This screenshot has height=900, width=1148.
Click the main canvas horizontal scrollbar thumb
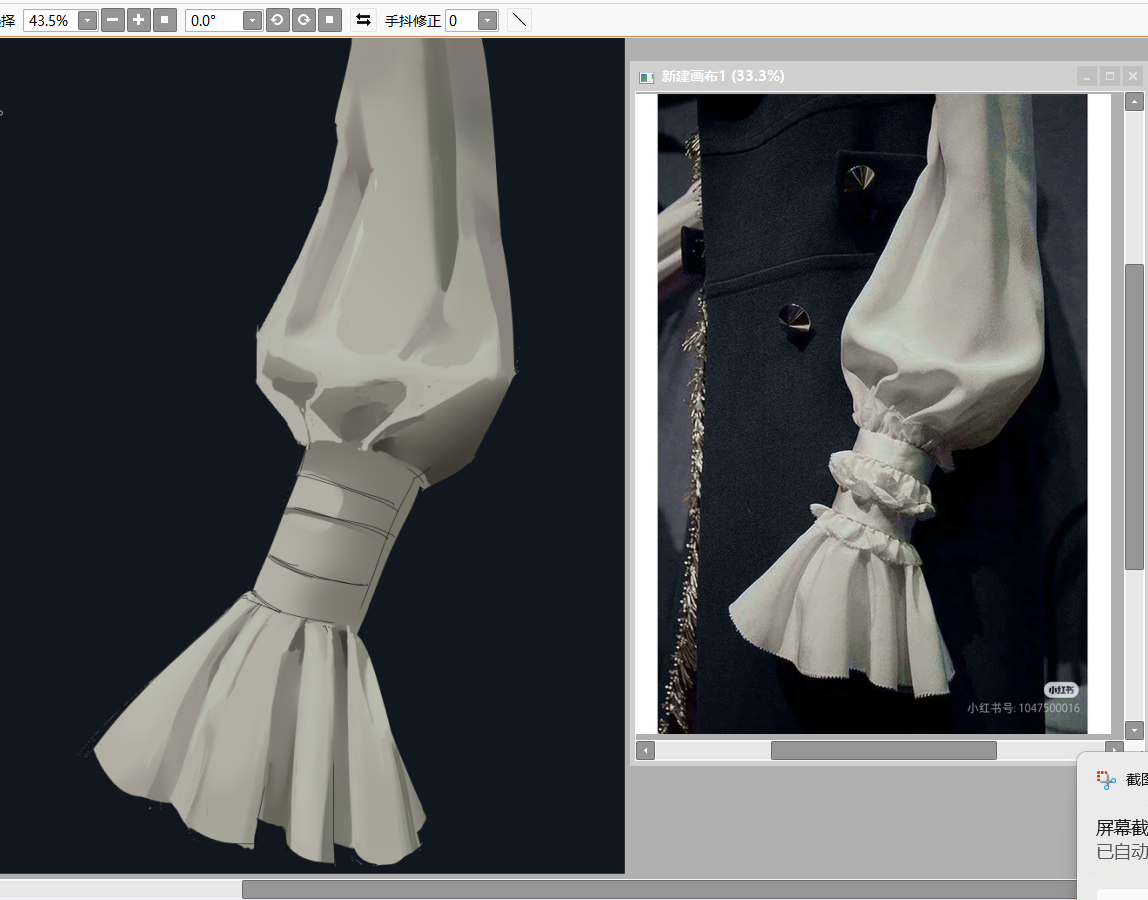(x=650, y=889)
